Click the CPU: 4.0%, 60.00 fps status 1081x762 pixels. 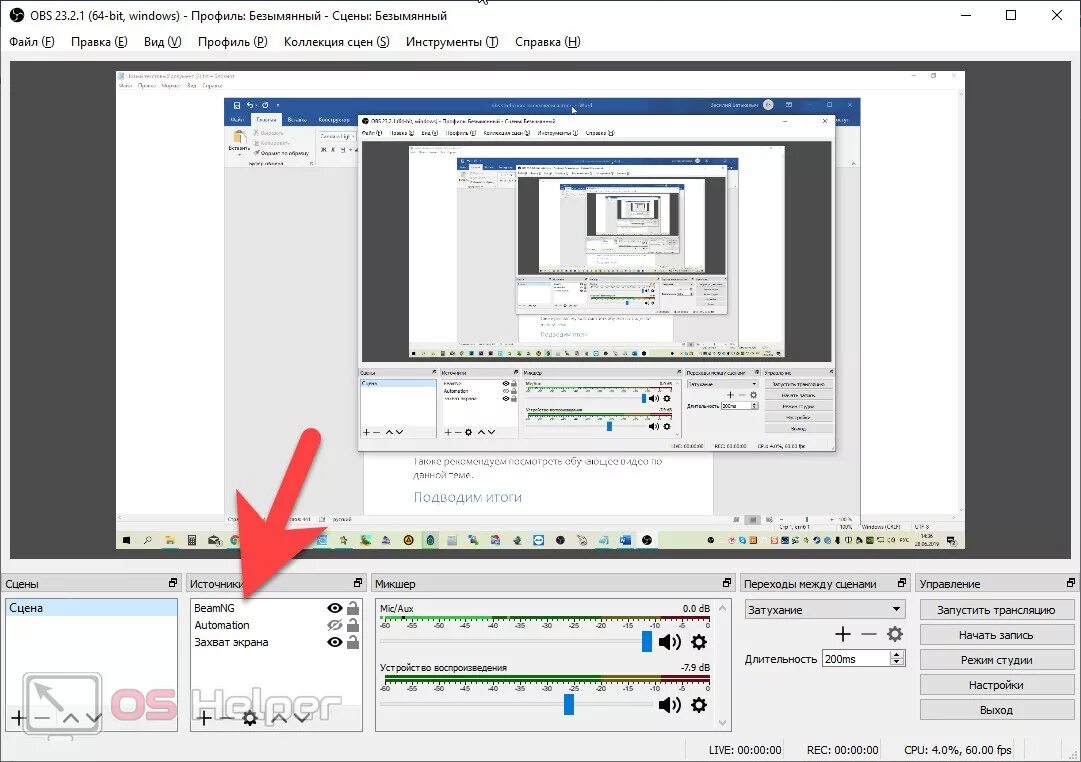[x=958, y=750]
